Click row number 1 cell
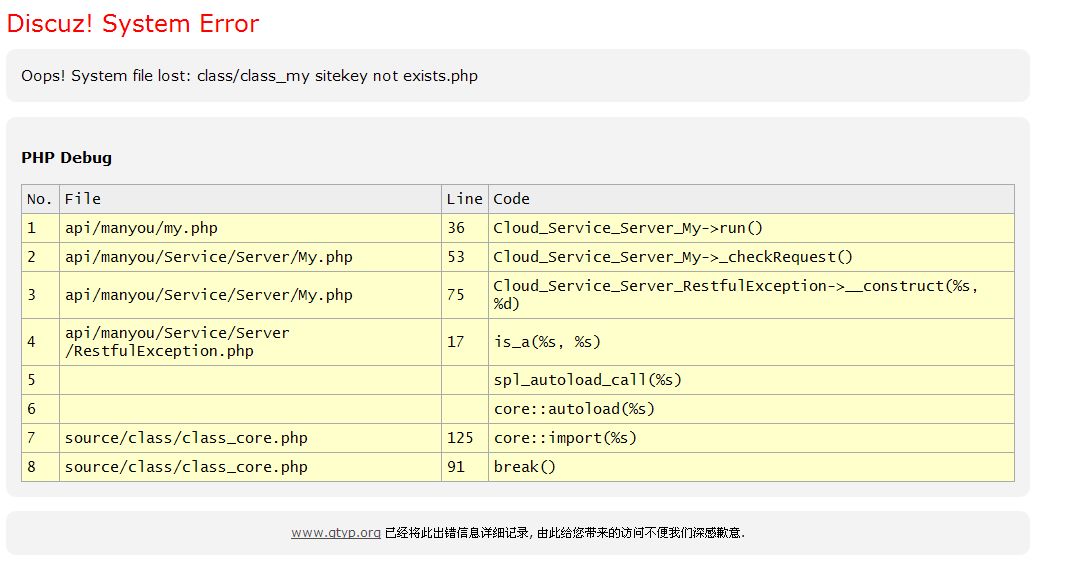 tap(40, 228)
